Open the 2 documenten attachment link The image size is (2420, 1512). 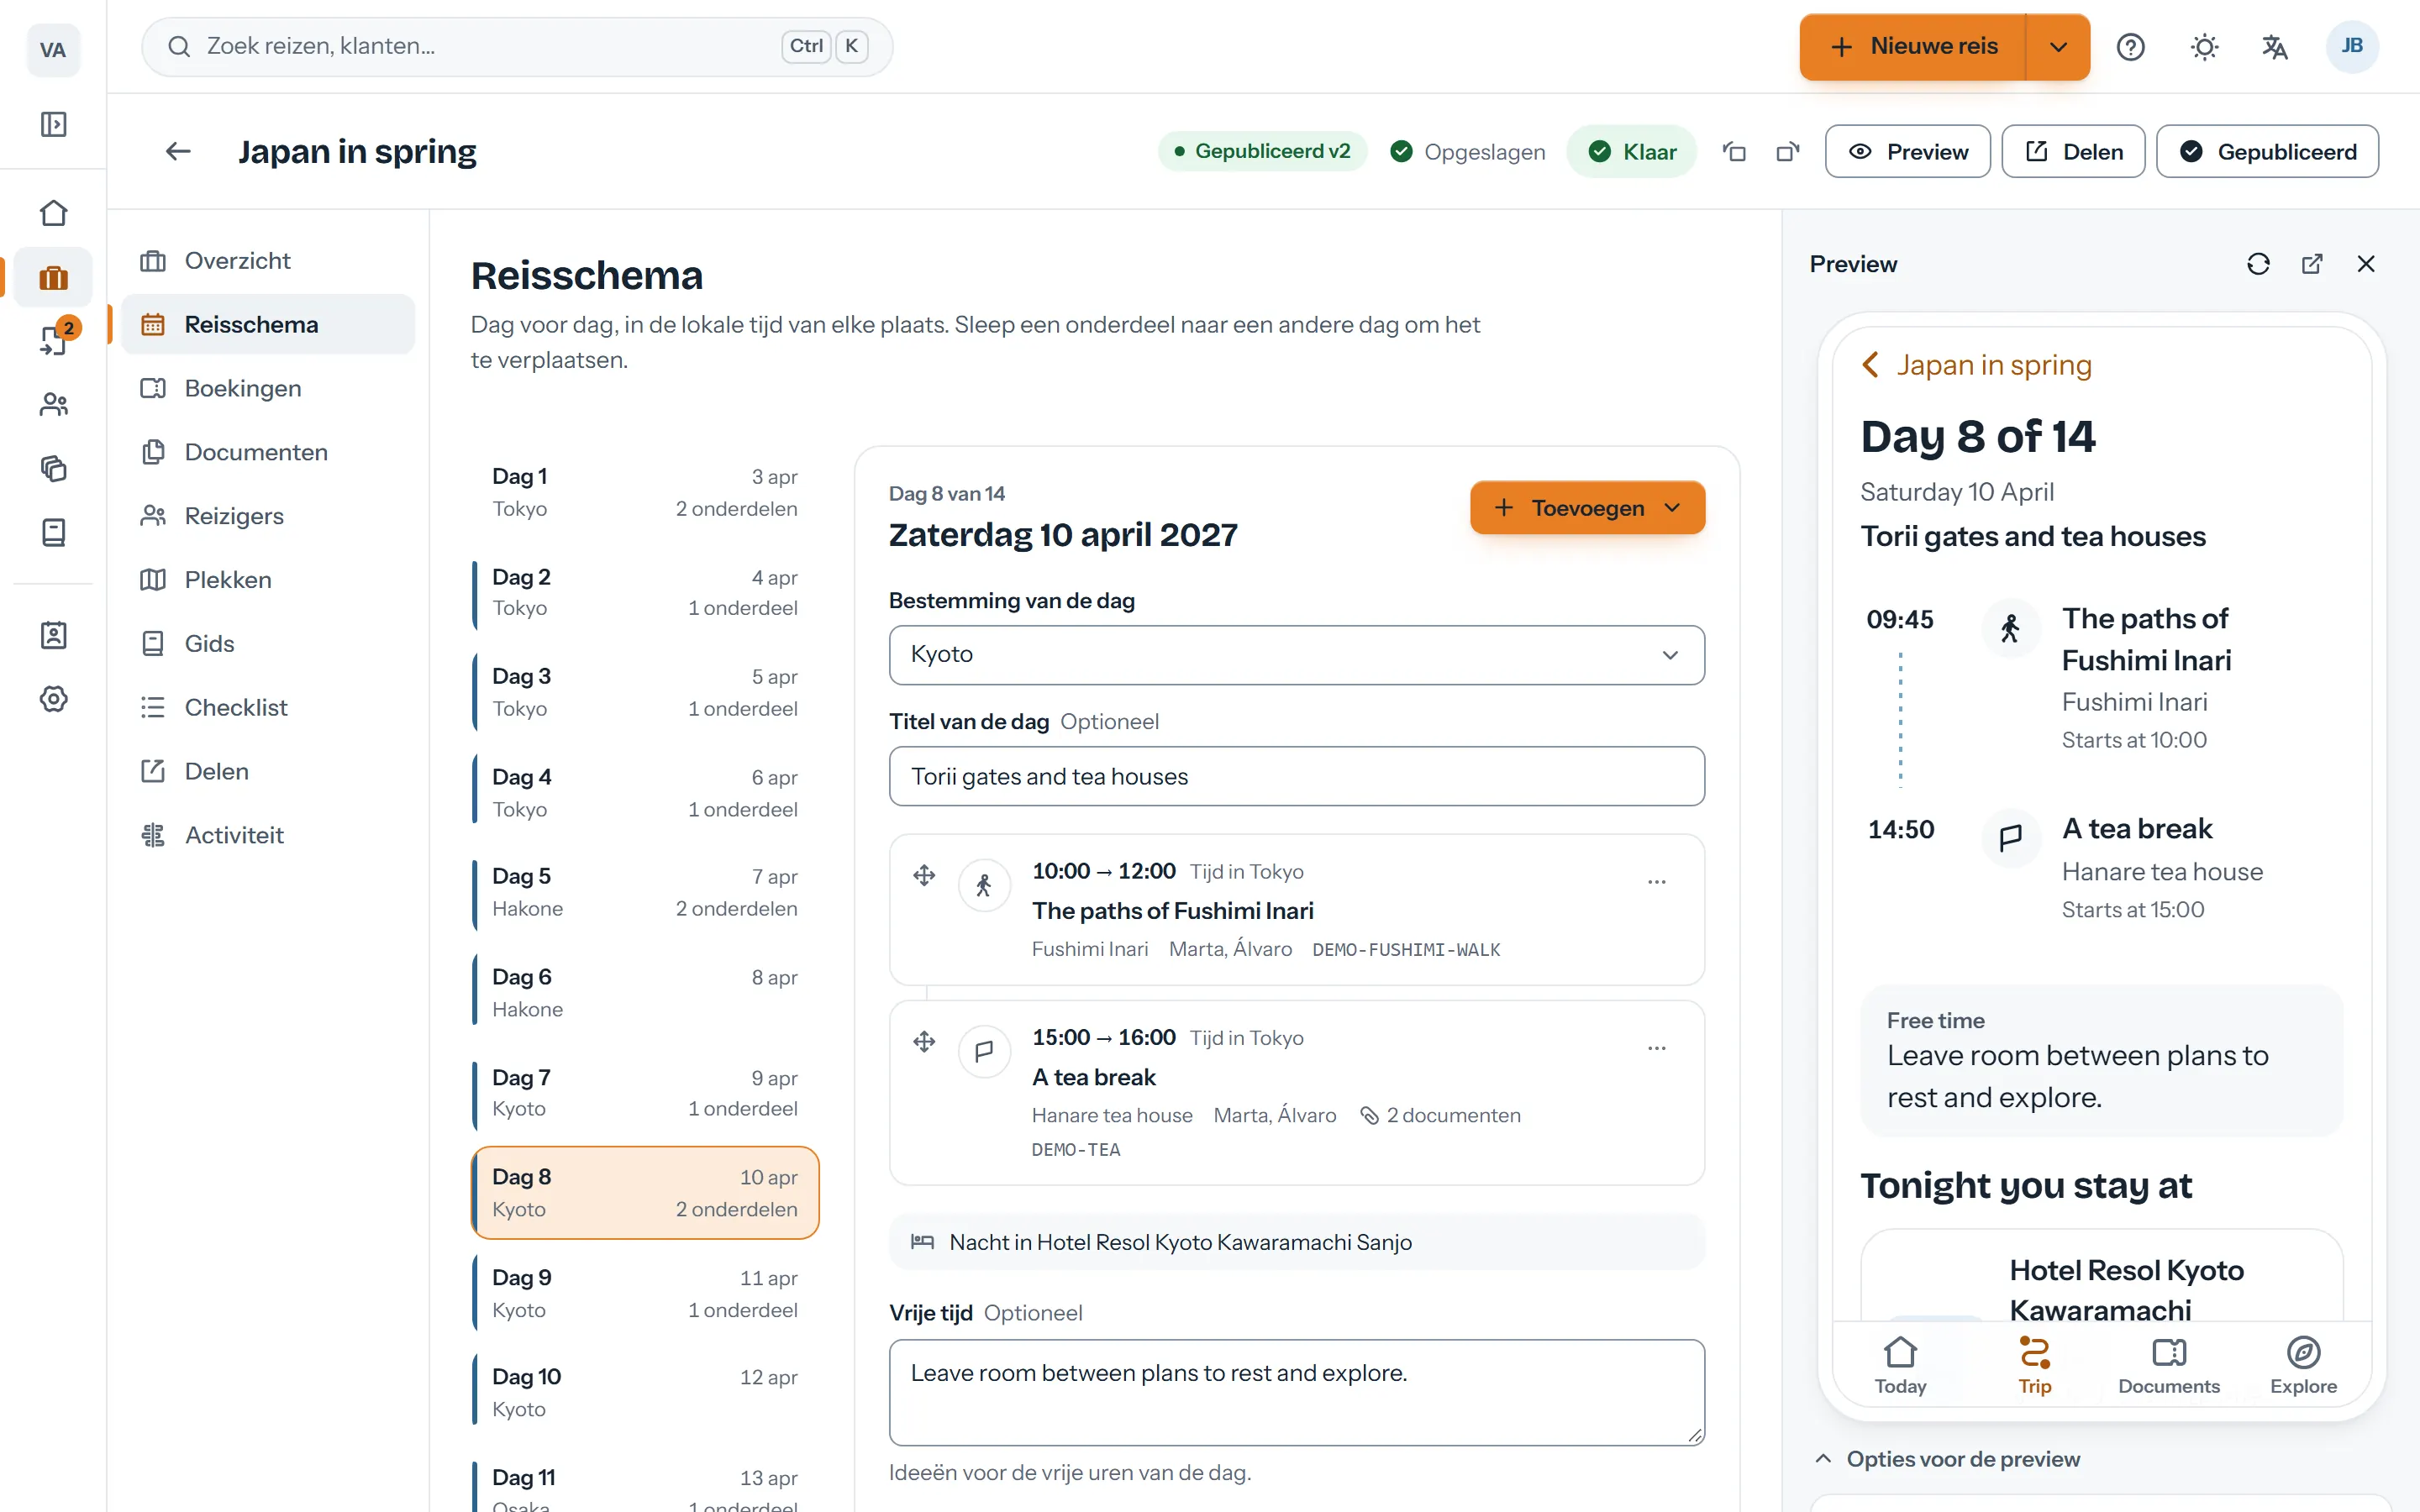1440,1116
